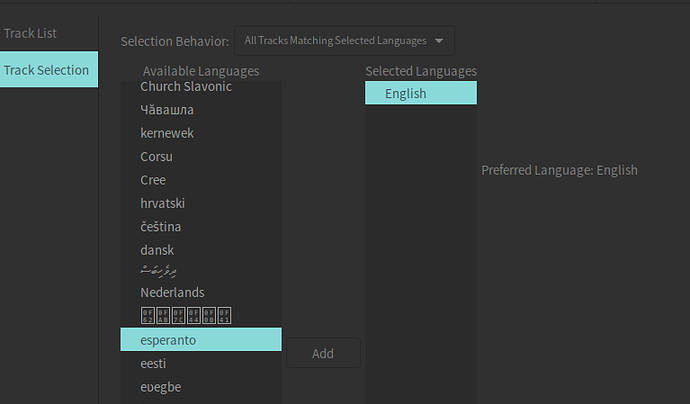Open the Selection Behavior dropdown
Image resolution: width=690 pixels, height=404 pixels.
(343, 41)
